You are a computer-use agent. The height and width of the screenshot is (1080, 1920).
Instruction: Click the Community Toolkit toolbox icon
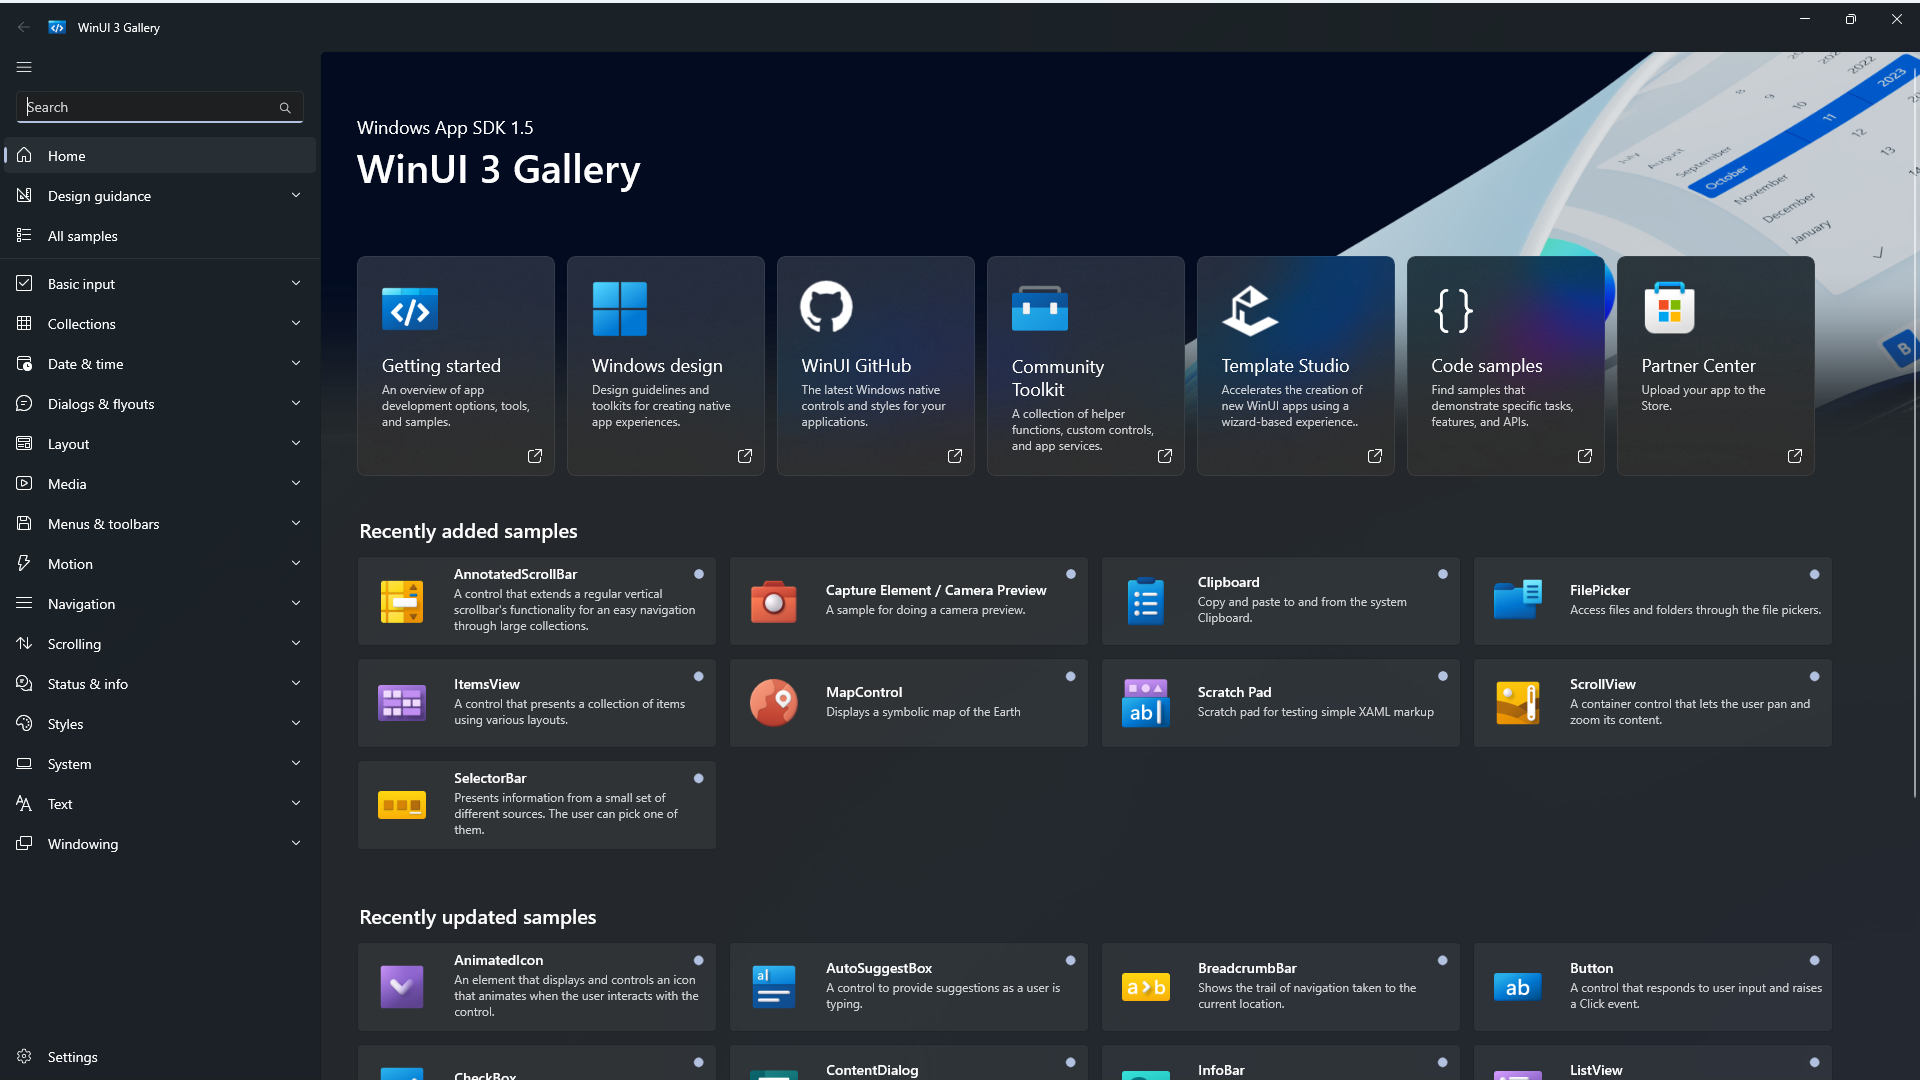(1039, 309)
